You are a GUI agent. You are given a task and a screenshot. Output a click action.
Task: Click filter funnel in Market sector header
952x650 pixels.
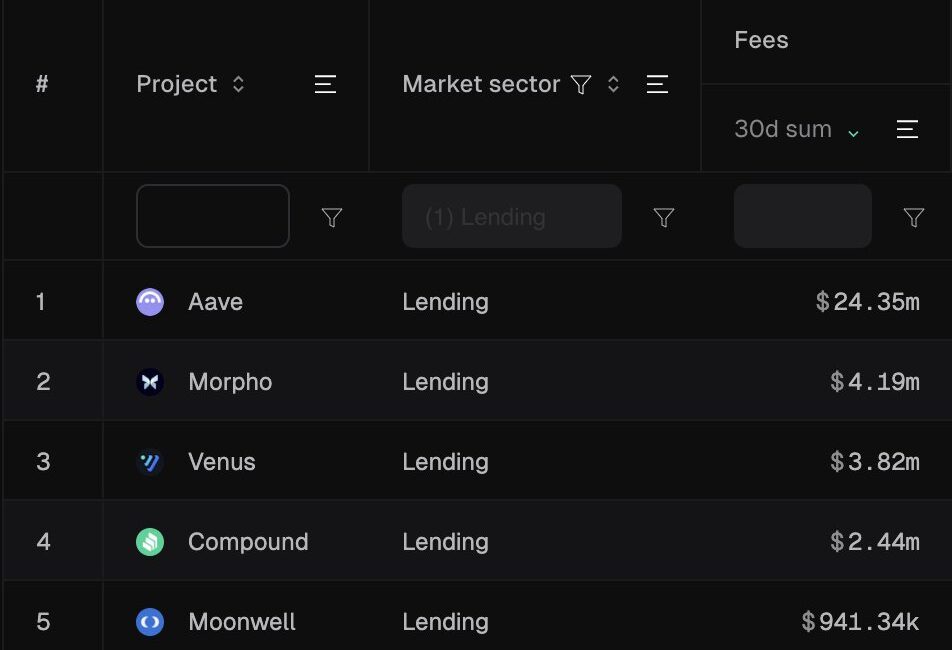pyautogui.click(x=581, y=84)
